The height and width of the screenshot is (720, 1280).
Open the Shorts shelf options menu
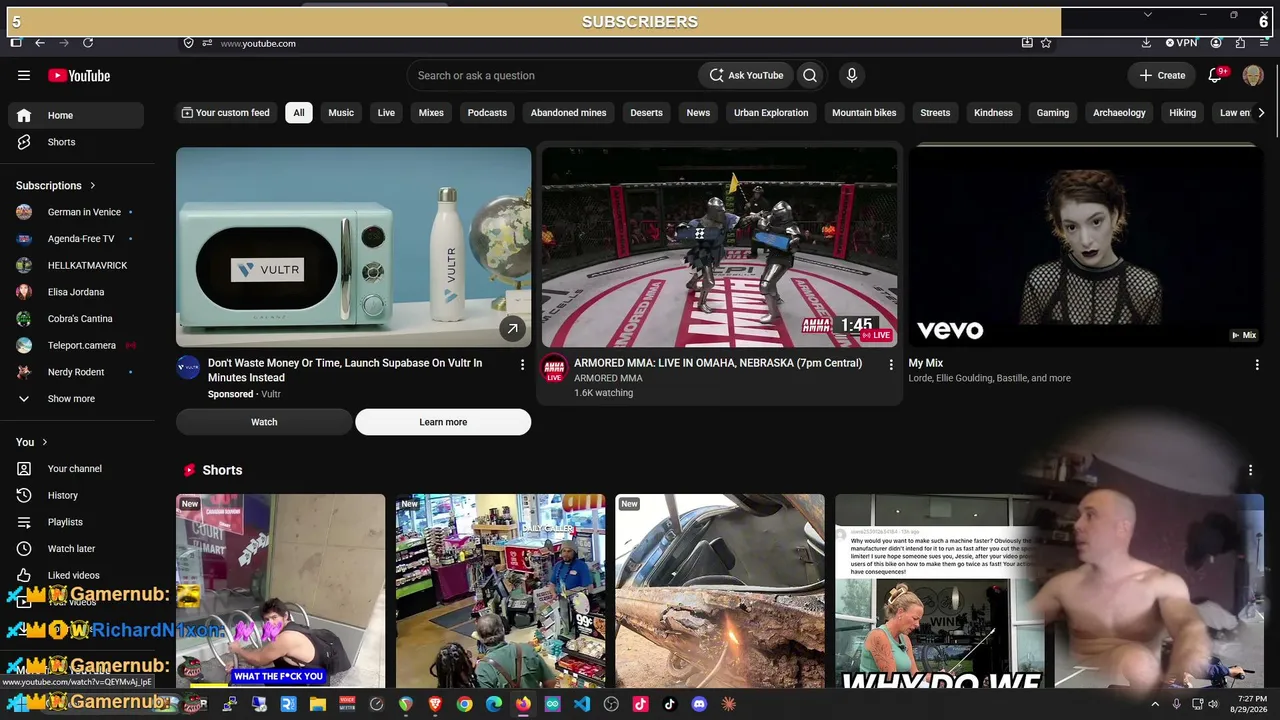(x=1250, y=470)
